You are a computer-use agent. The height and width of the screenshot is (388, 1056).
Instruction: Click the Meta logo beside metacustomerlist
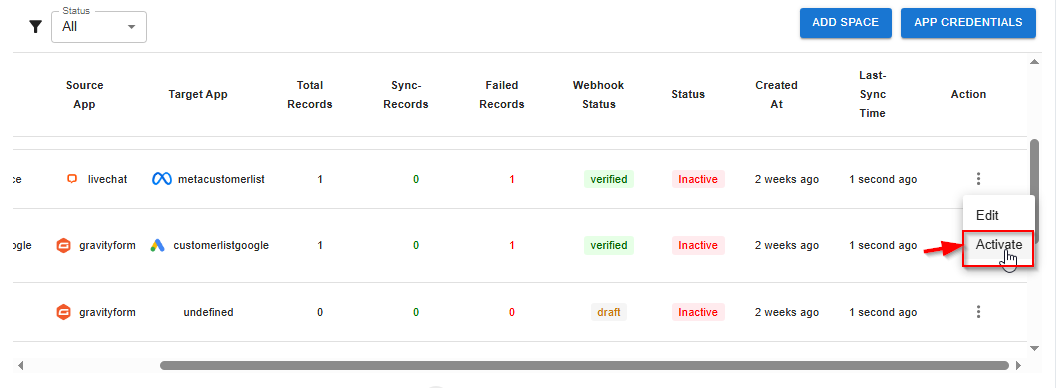pos(162,179)
